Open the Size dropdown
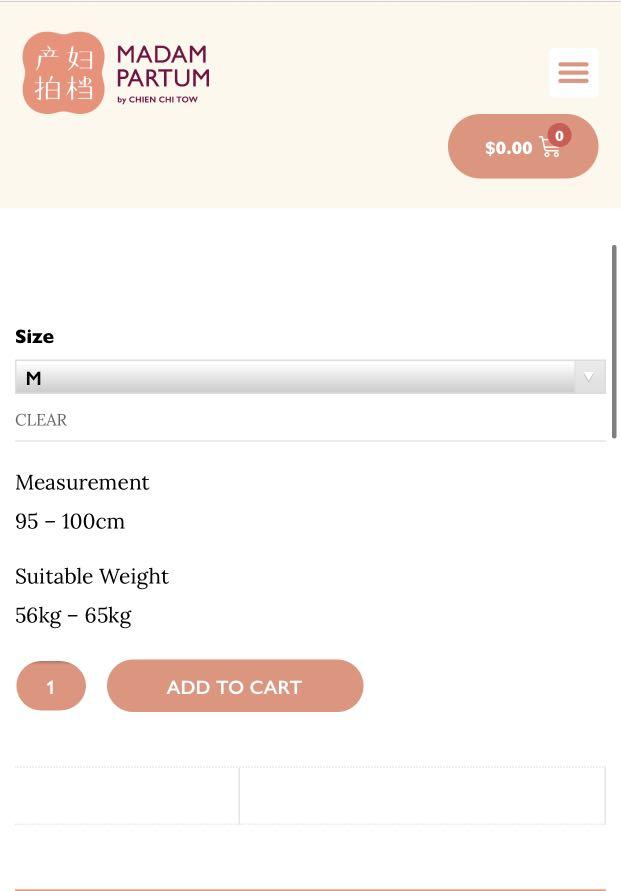 pos(309,376)
